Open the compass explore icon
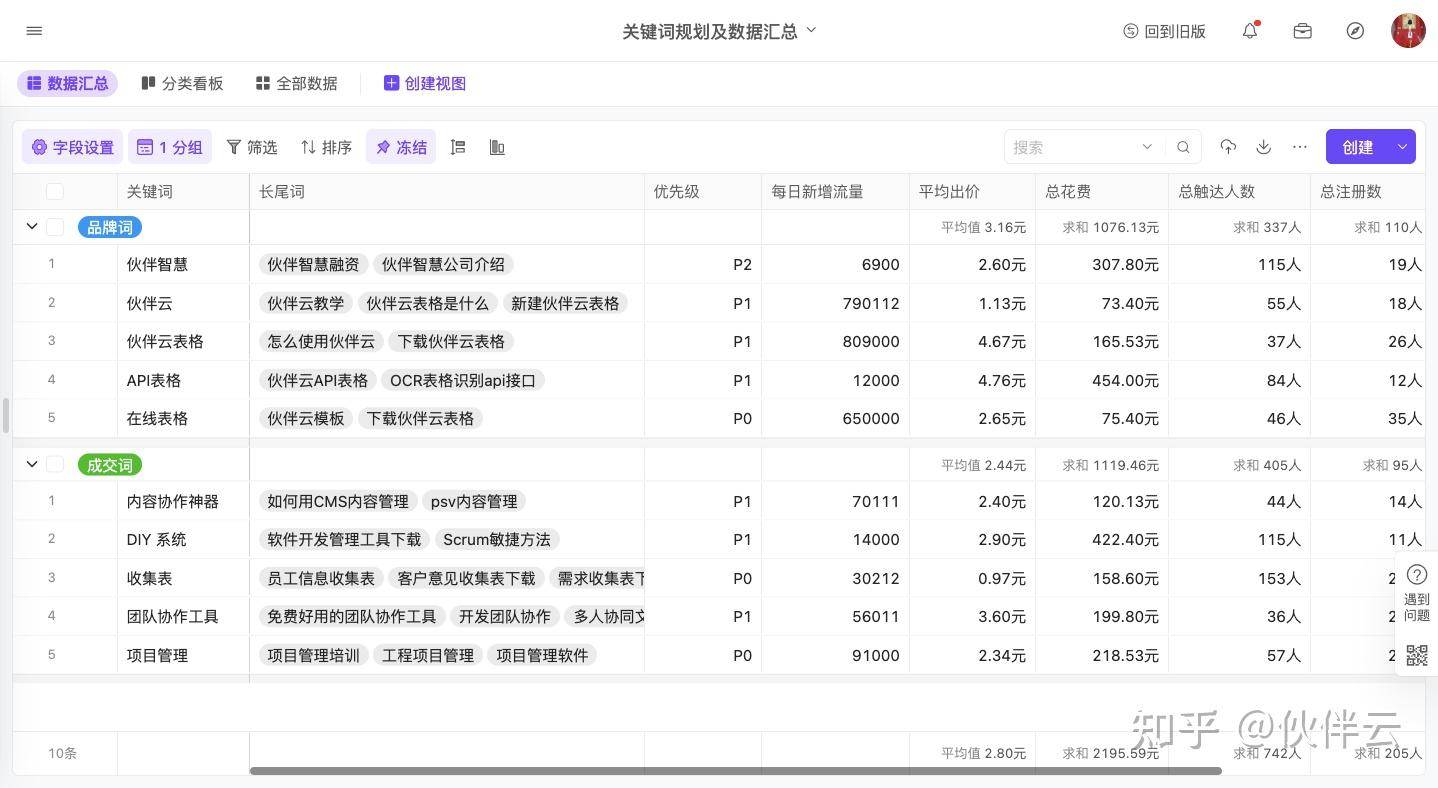 (1355, 31)
